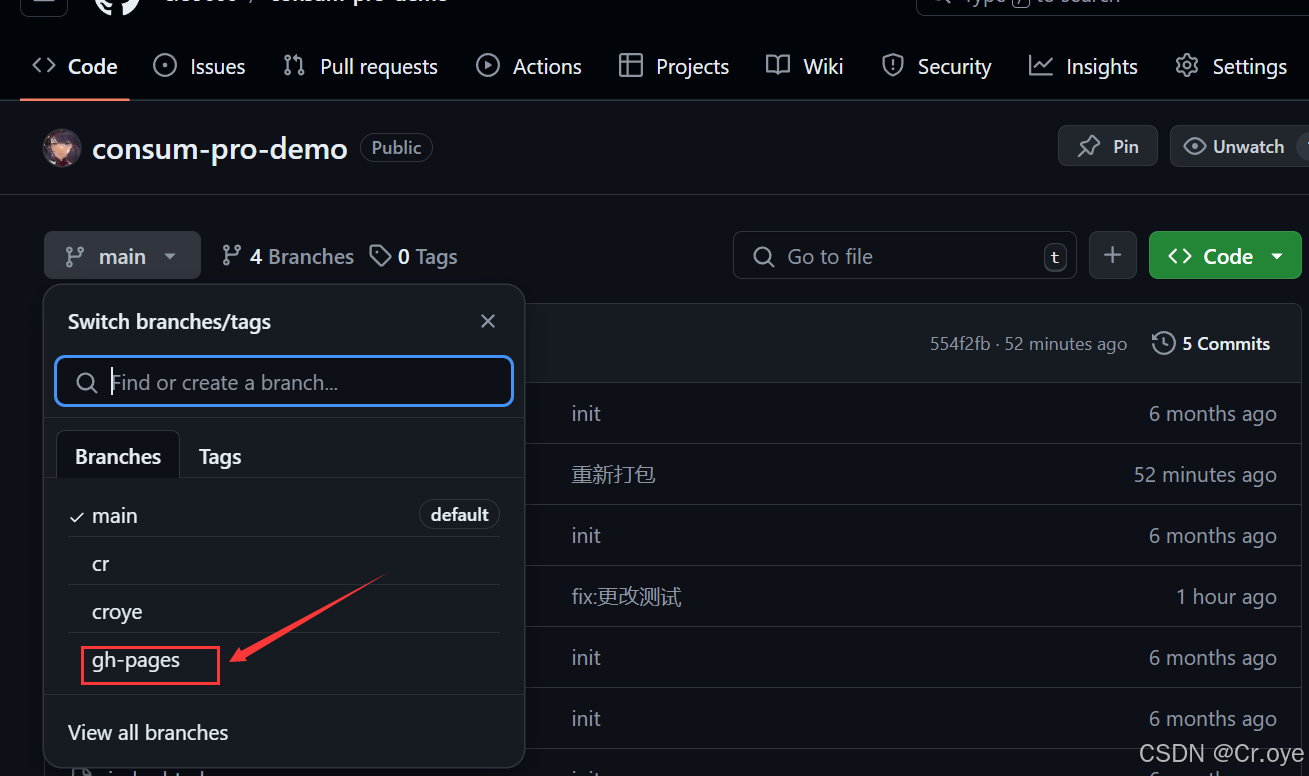Click the Wiki book icon
This screenshot has height=776, width=1309.
(778, 66)
